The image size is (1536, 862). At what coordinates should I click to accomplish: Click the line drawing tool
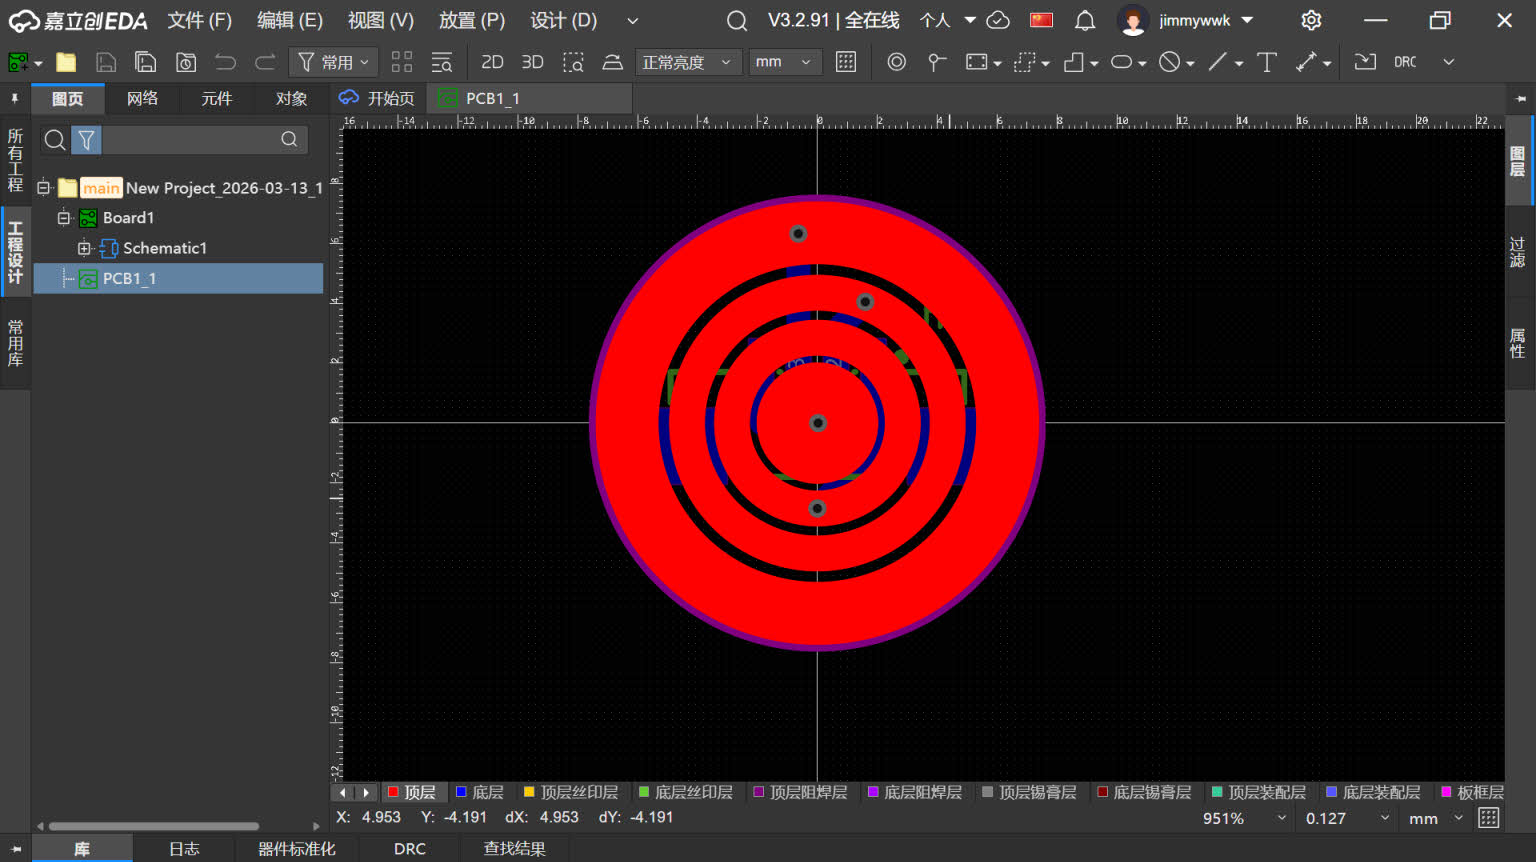click(1217, 62)
